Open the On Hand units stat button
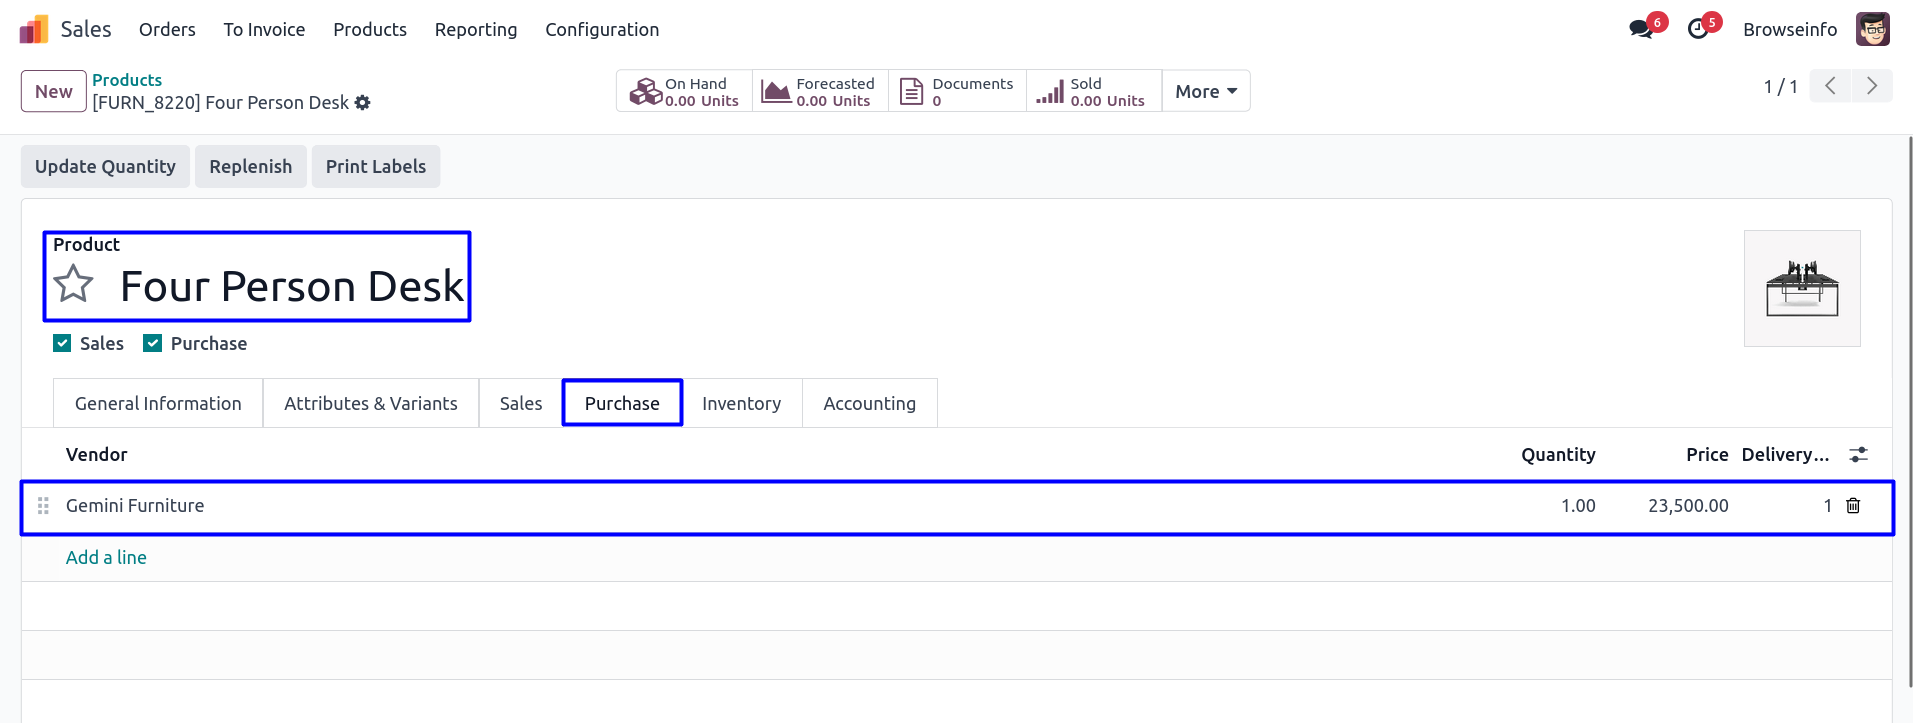Image resolution: width=1913 pixels, height=723 pixels. [685, 91]
